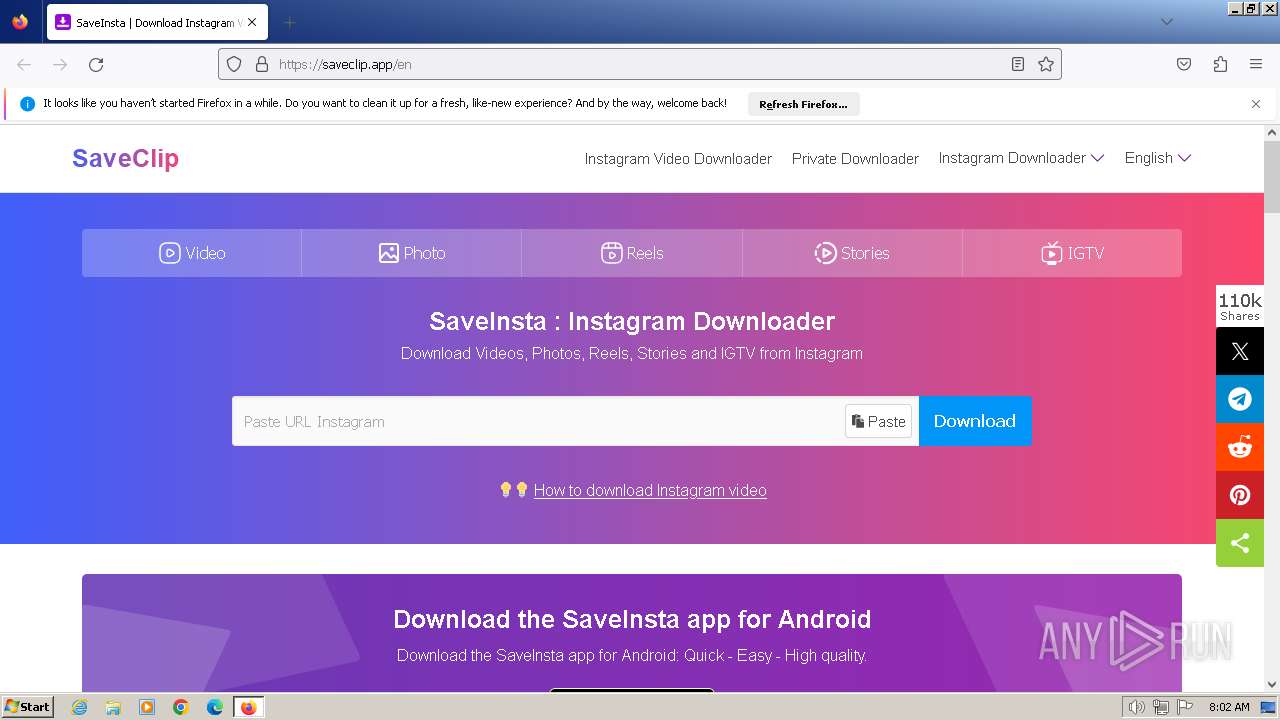The image size is (1280, 720).
Task: Click the 110k Shares counter
Action: [x=1240, y=306]
